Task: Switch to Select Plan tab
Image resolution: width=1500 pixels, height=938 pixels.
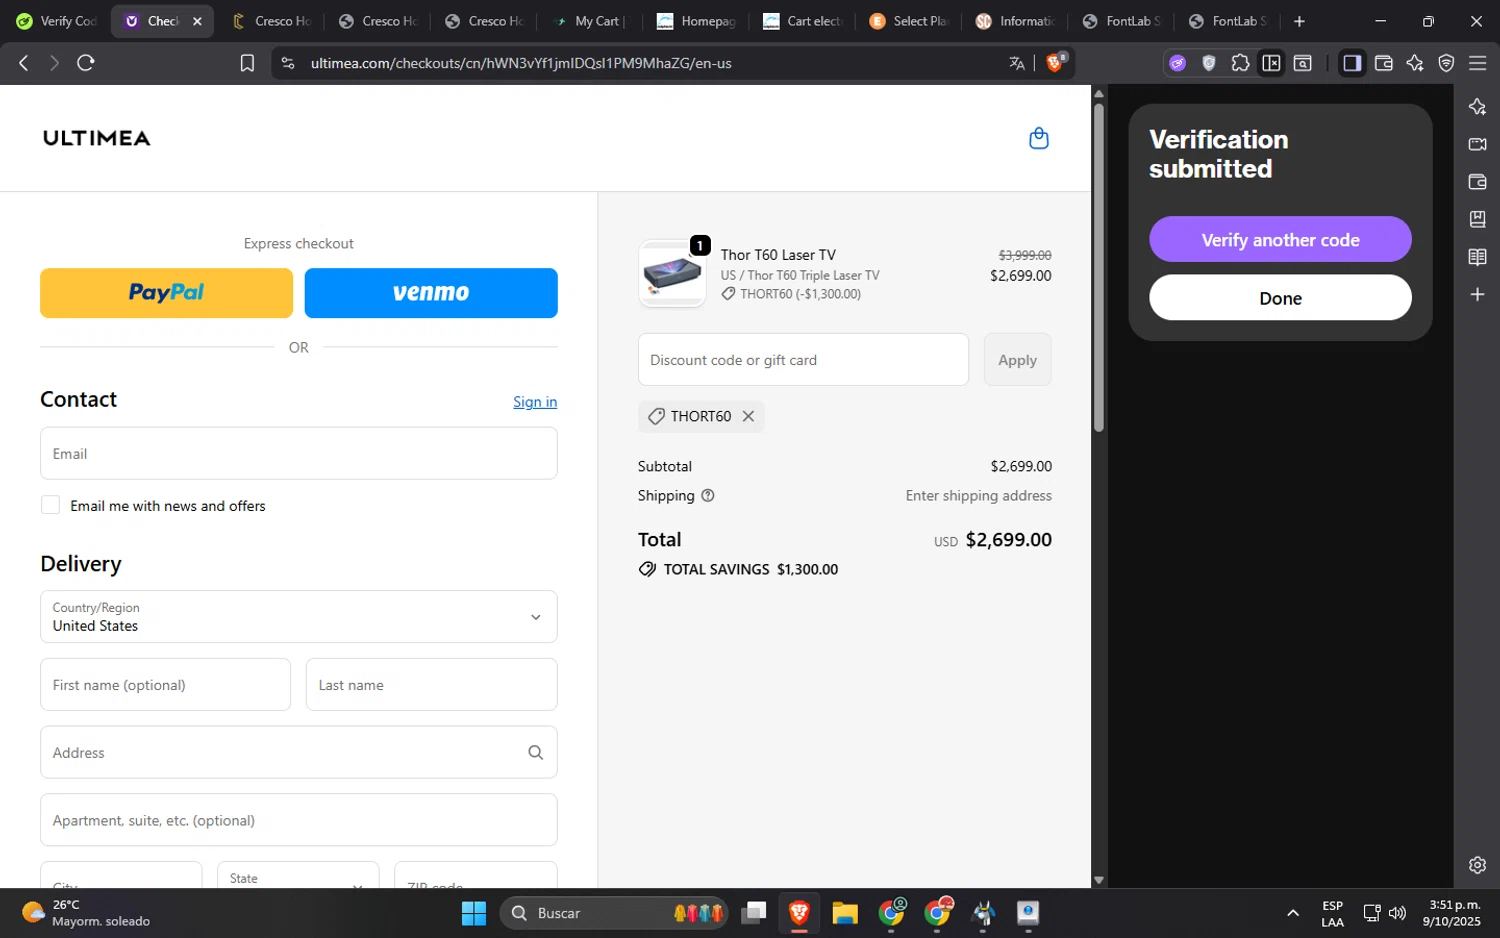Action: 908,21
